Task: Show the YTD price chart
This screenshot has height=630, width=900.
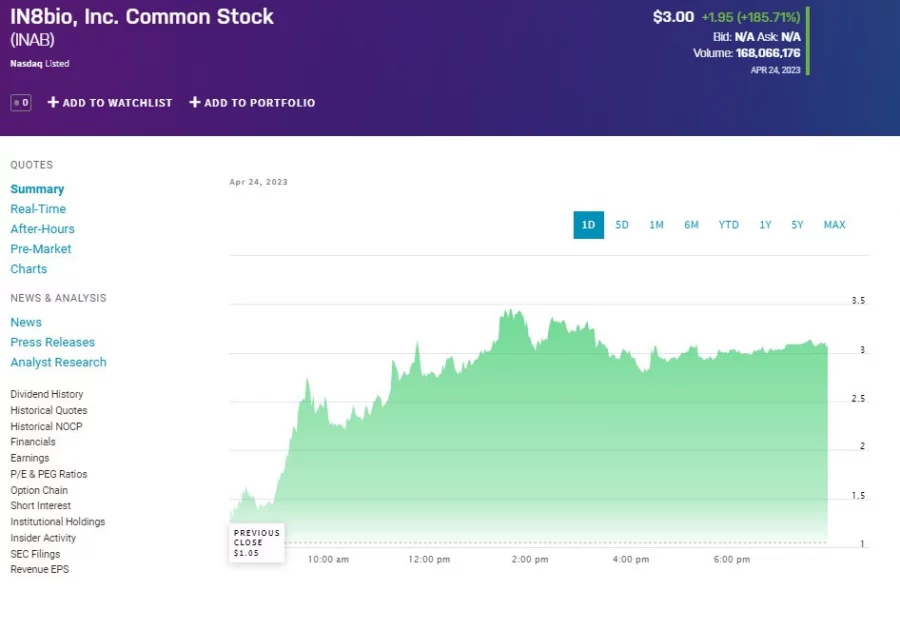Action: point(728,225)
